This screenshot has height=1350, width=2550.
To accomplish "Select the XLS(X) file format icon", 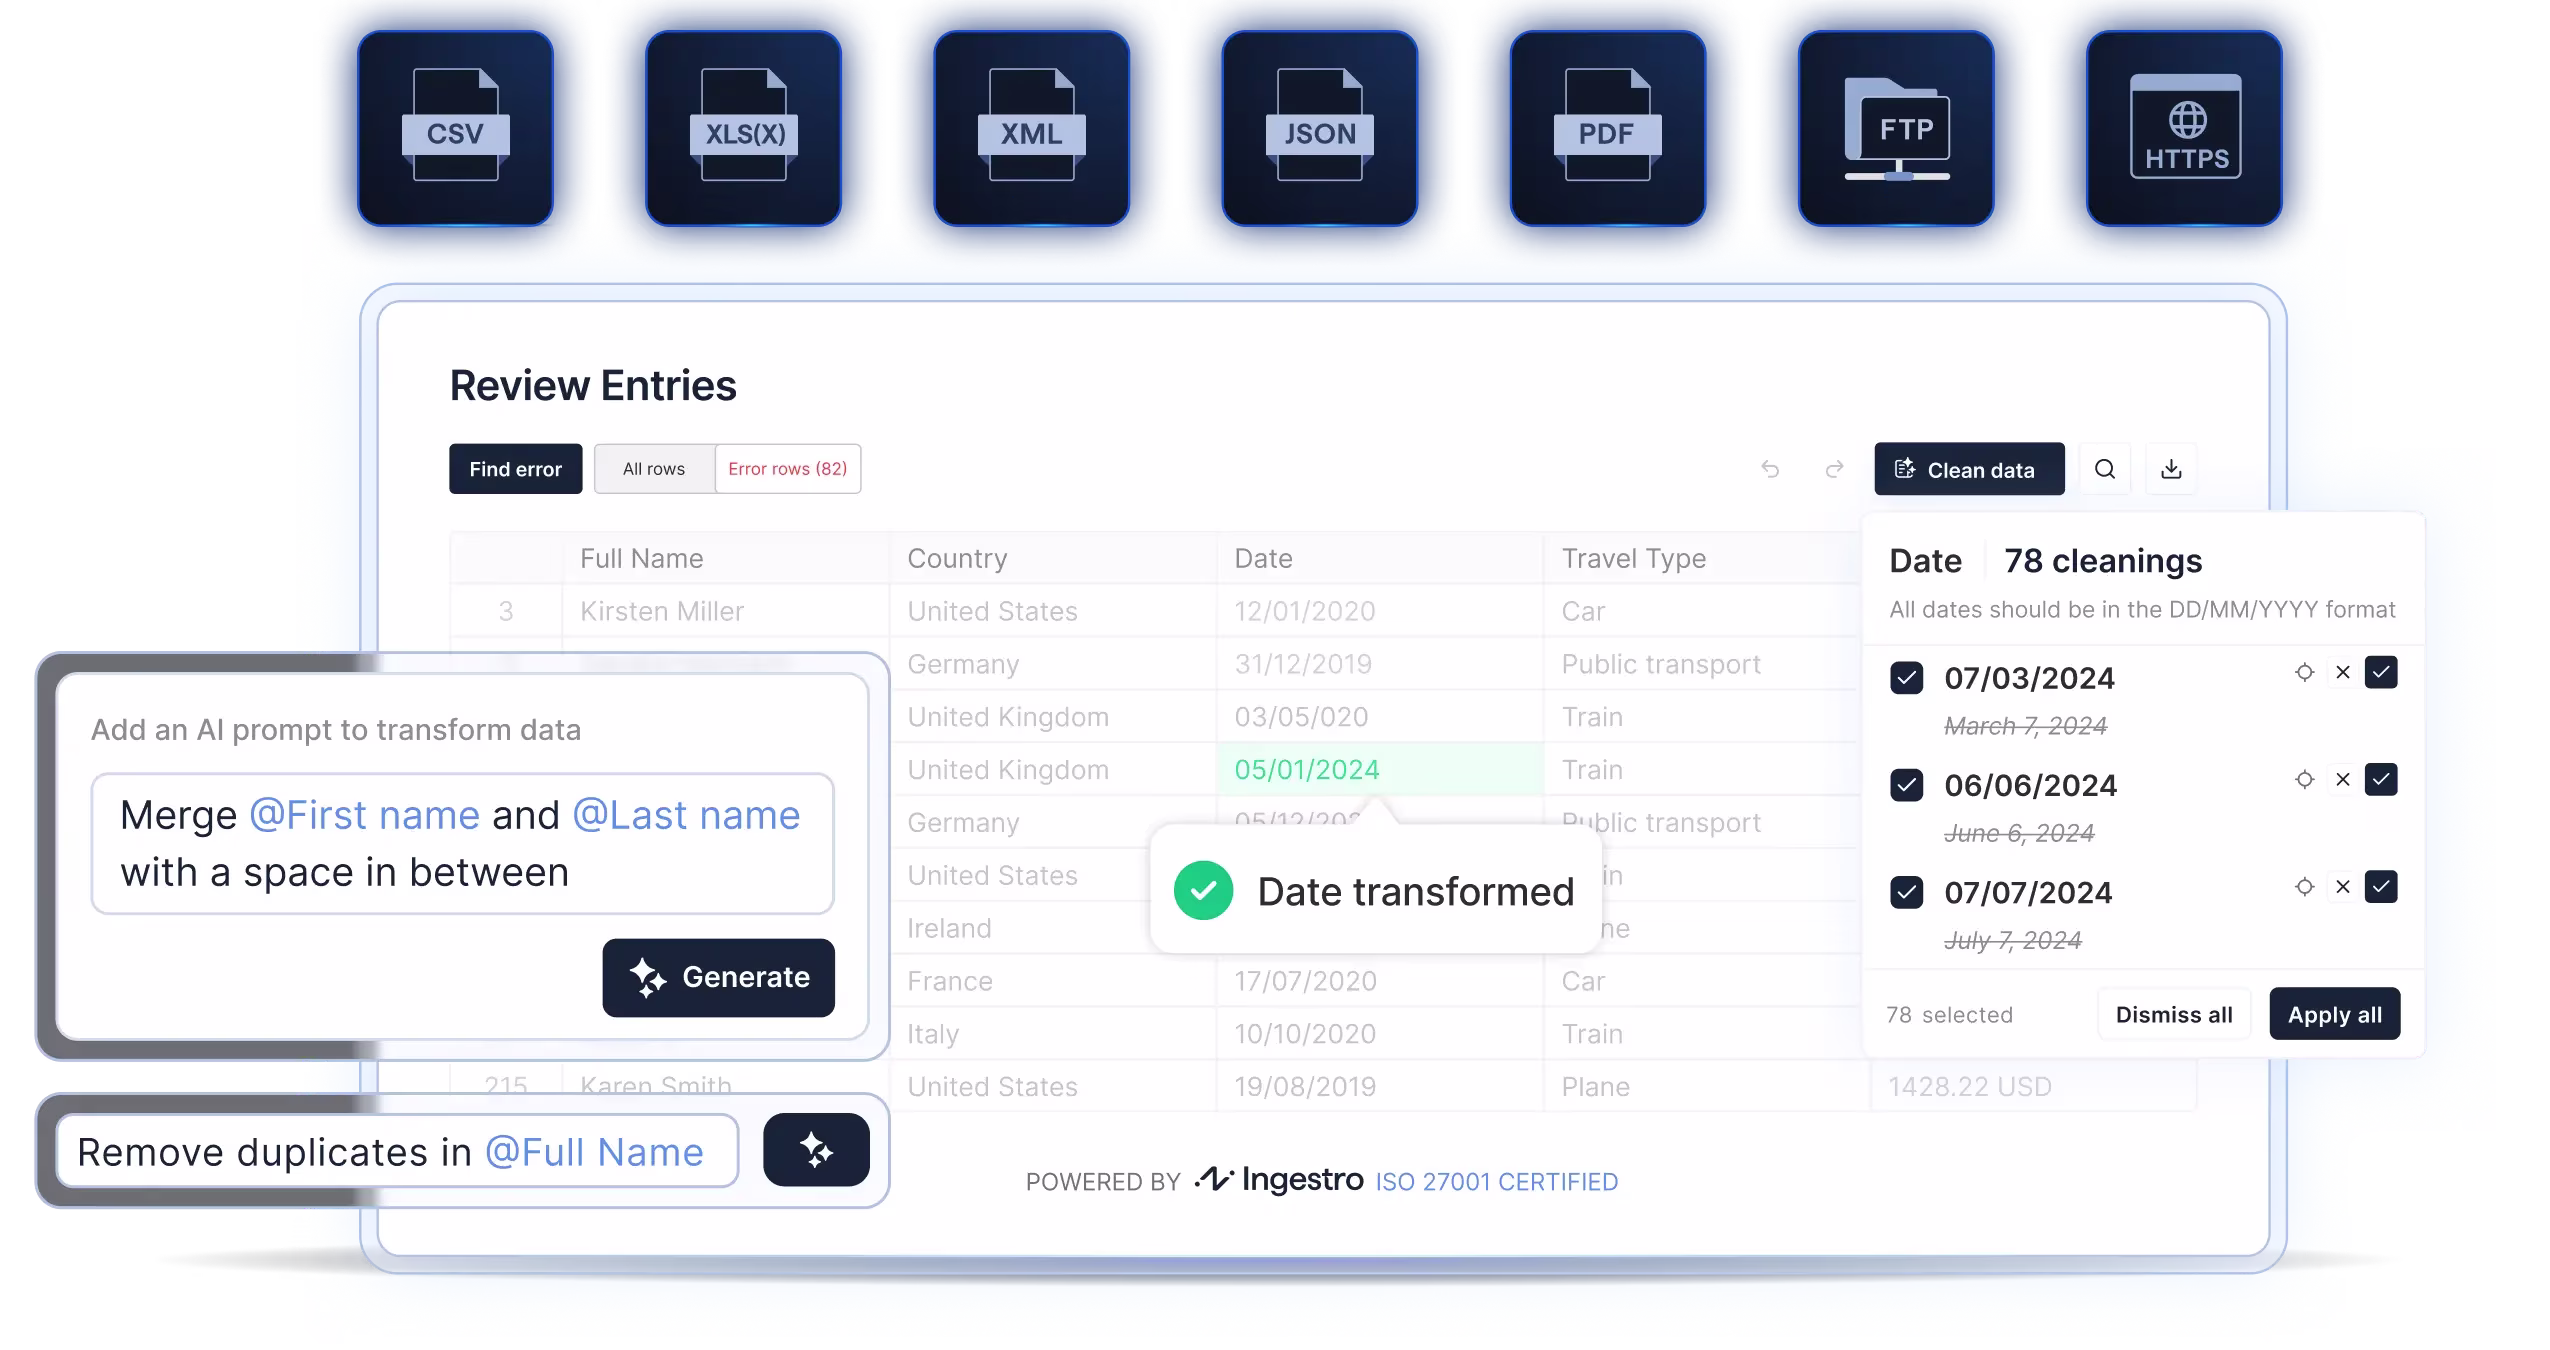I will [743, 127].
